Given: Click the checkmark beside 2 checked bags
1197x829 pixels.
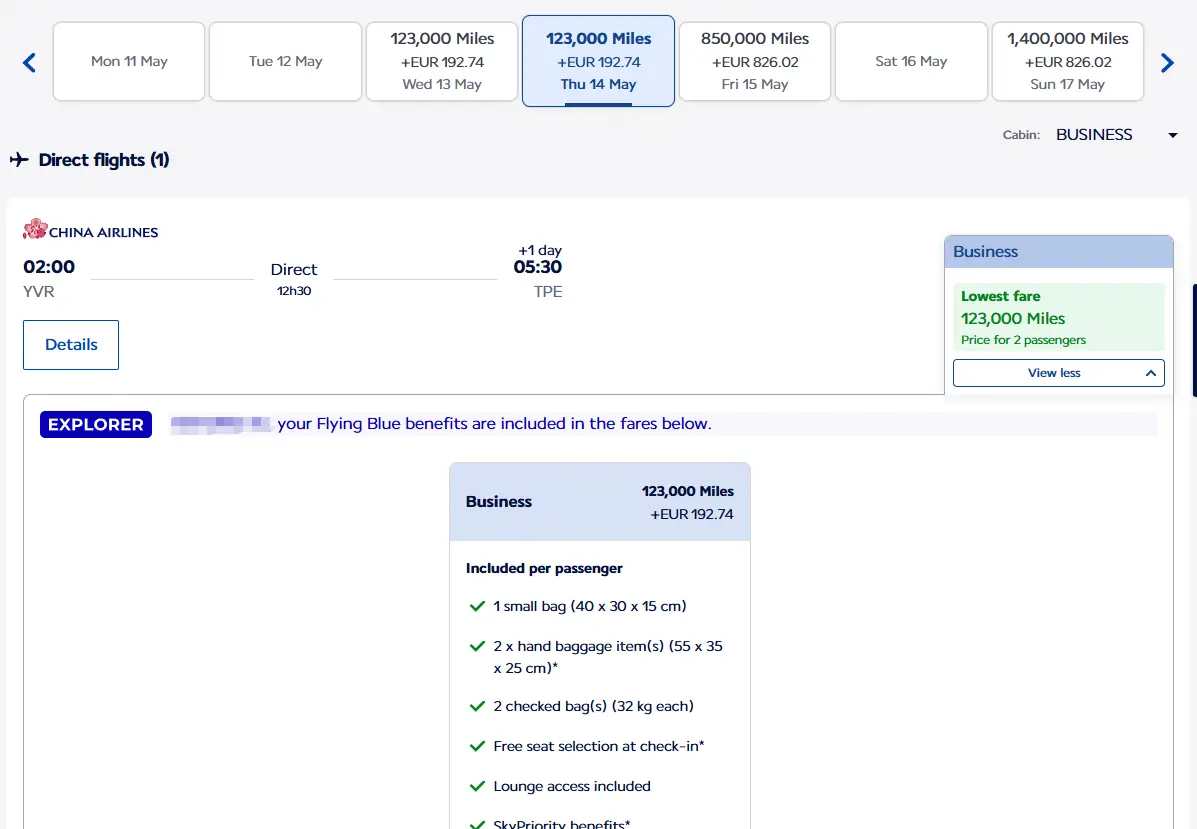Looking at the screenshot, I should click(x=477, y=706).
